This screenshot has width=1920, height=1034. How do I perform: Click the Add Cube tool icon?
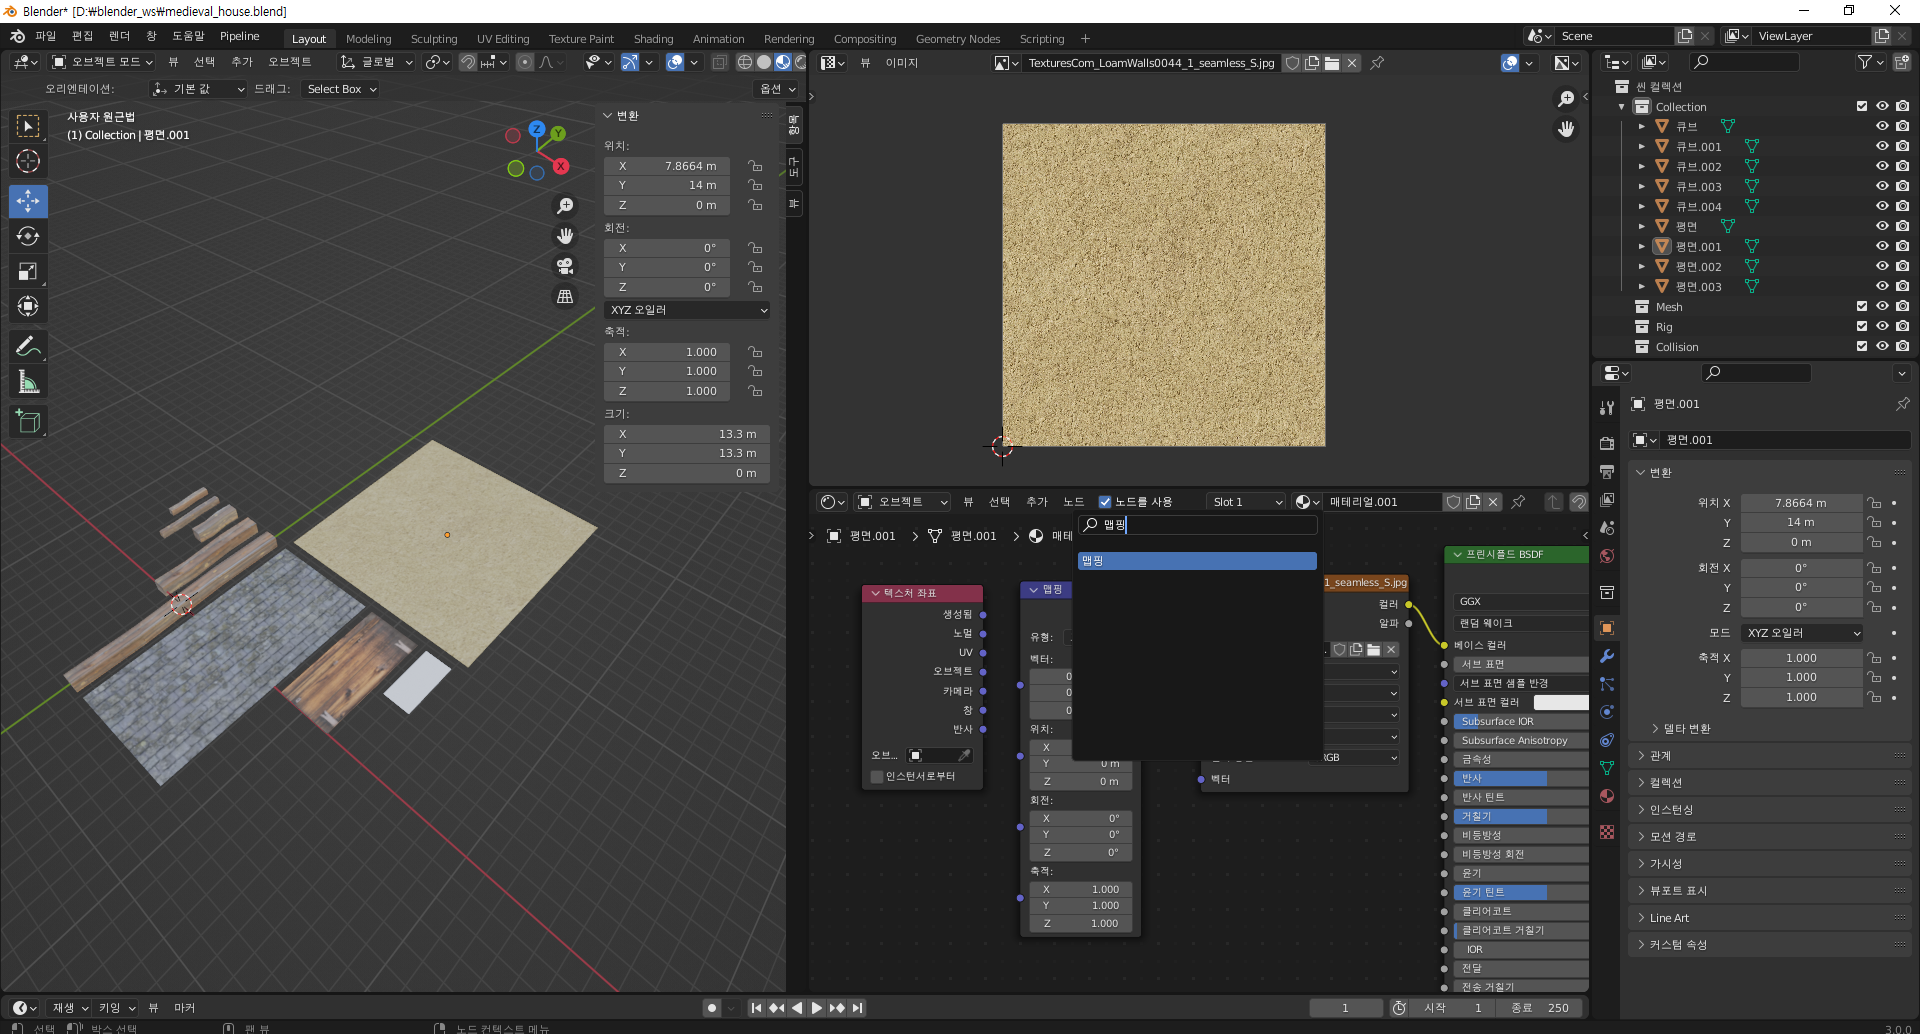(x=28, y=422)
